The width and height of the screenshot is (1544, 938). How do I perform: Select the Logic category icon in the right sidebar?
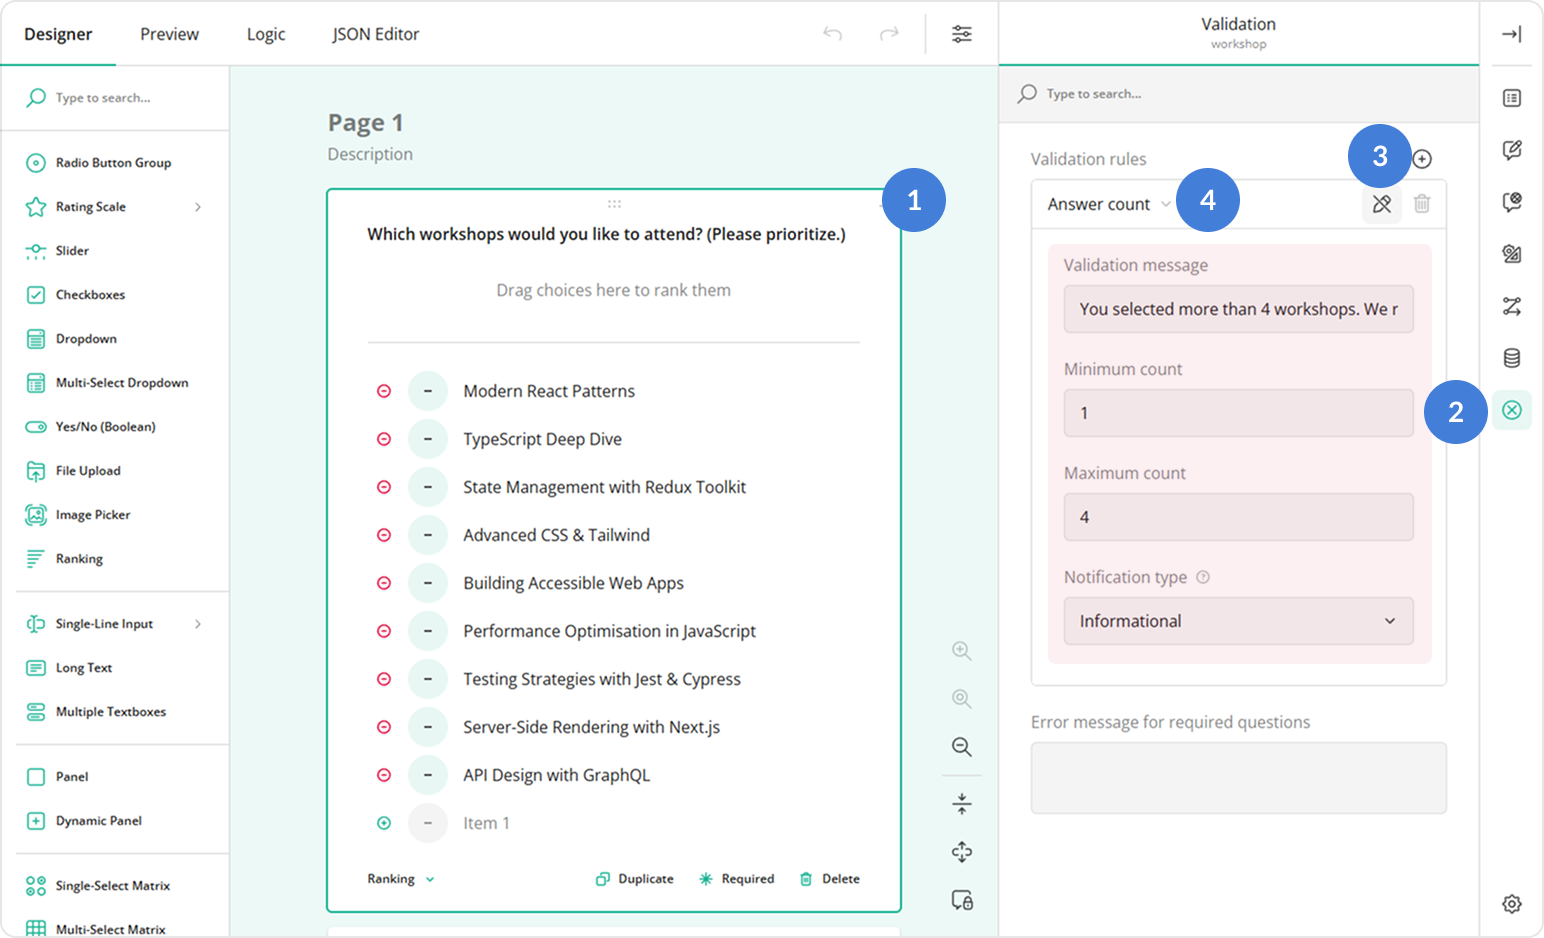click(x=1511, y=306)
